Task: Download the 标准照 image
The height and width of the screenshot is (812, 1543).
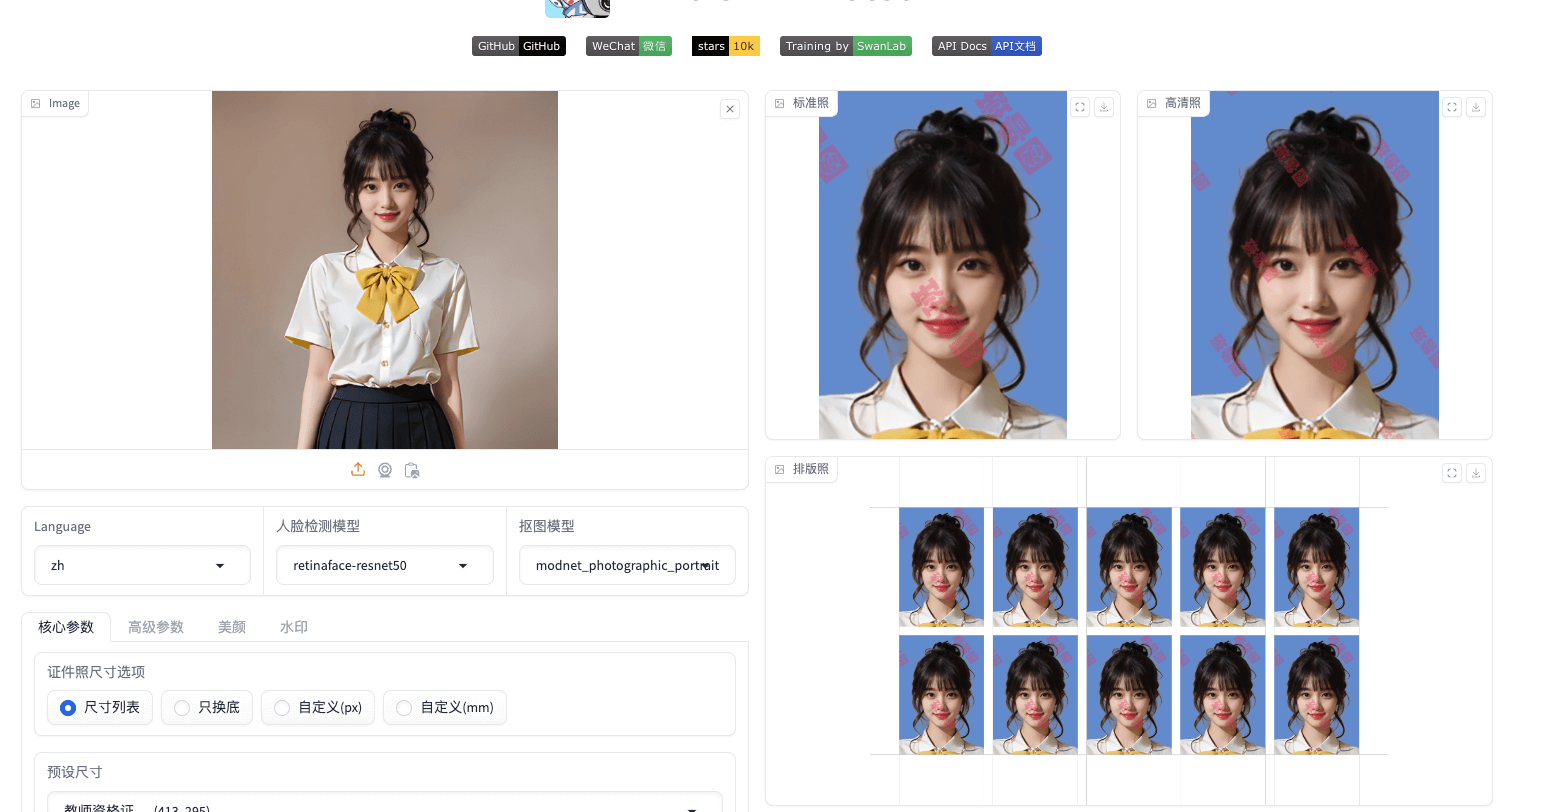Action: point(1104,107)
